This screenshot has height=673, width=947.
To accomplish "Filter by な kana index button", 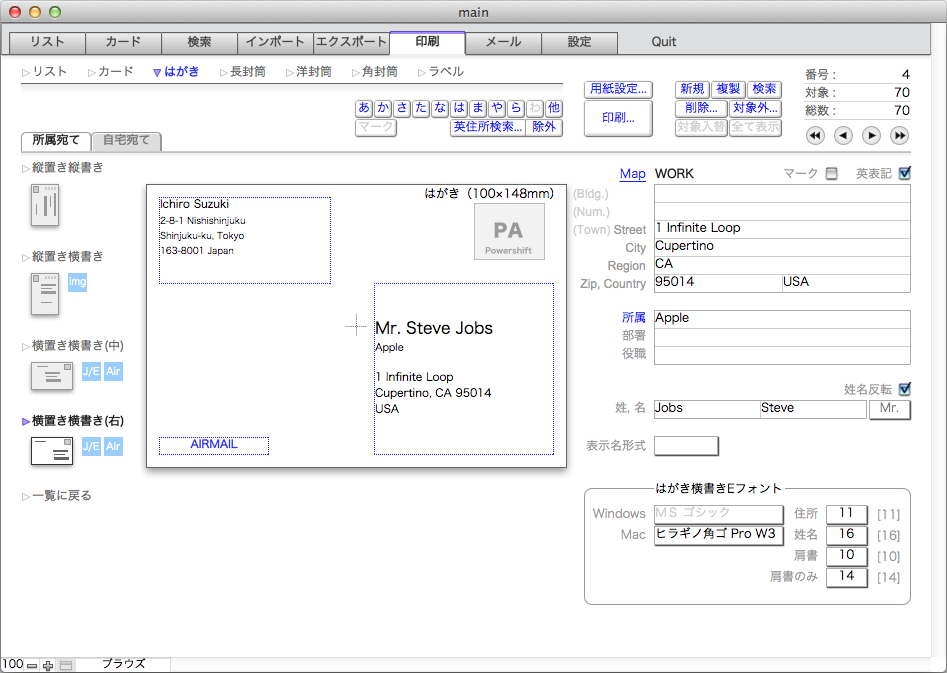I will click(440, 108).
